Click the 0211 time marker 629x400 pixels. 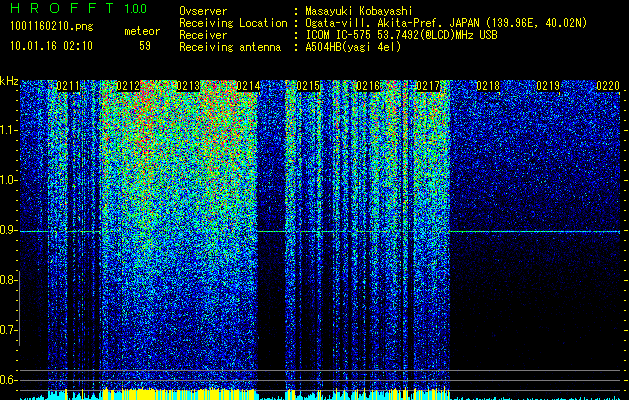[68, 86]
